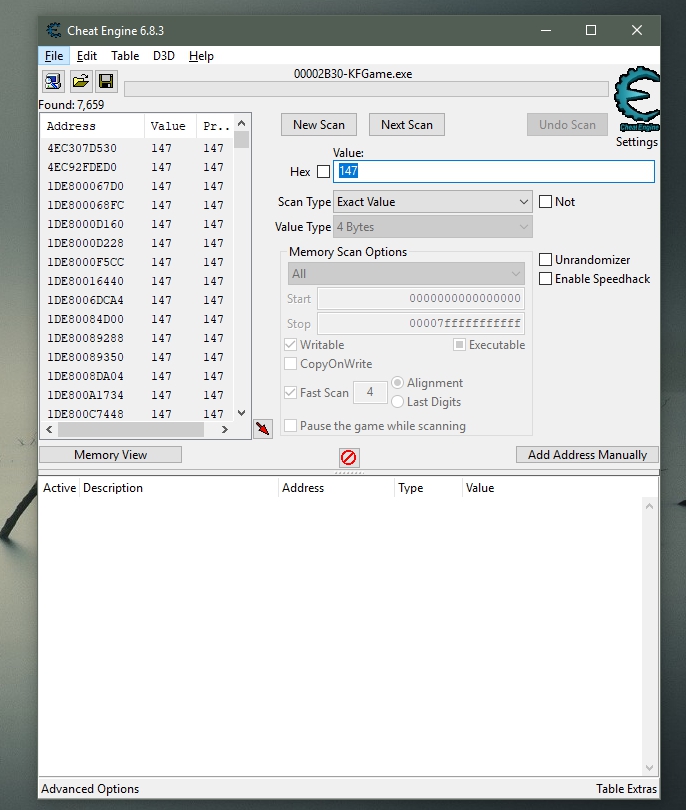Click the Address column header in results
Viewport: 686px width, 810px height.
coord(93,126)
